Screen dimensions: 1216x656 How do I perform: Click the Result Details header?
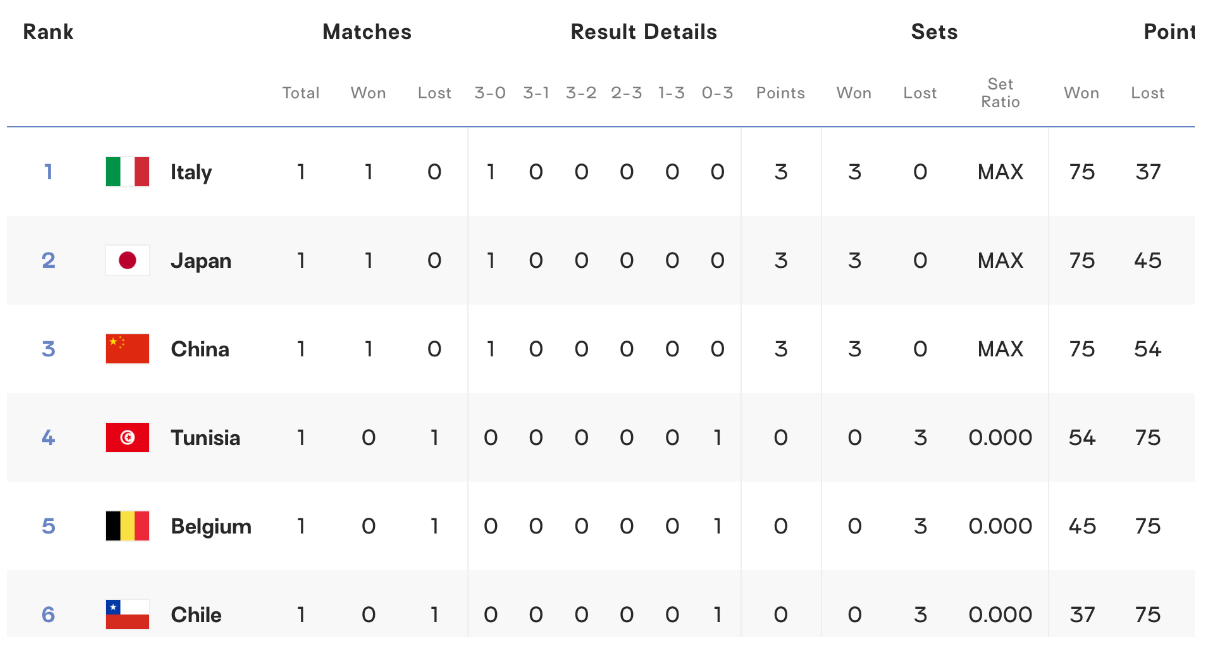(644, 32)
